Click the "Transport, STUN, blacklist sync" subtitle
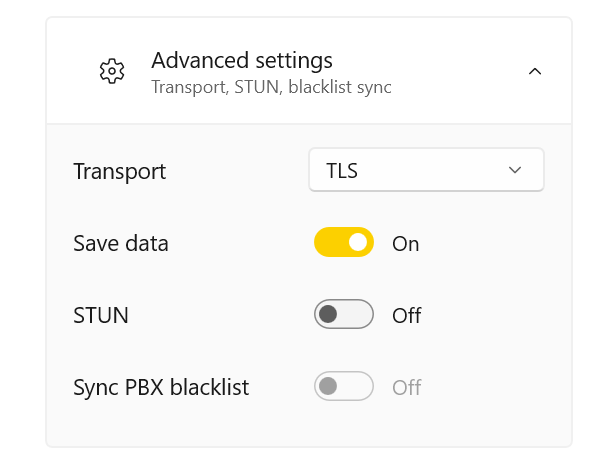 coord(271,87)
